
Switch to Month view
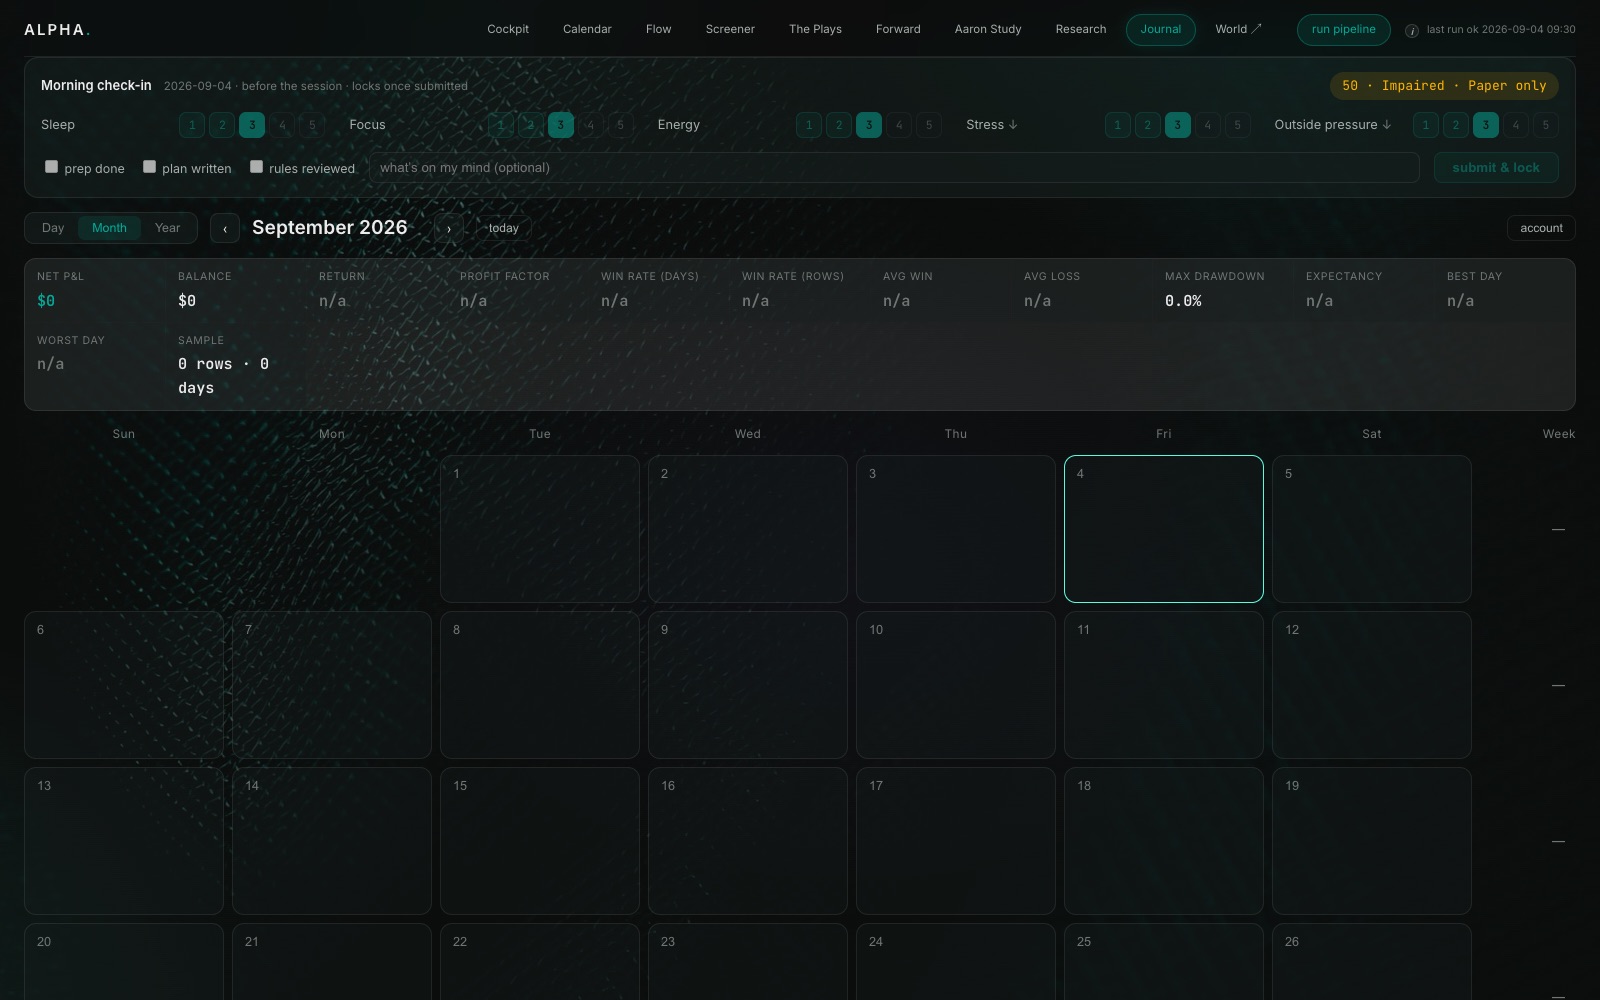(109, 228)
